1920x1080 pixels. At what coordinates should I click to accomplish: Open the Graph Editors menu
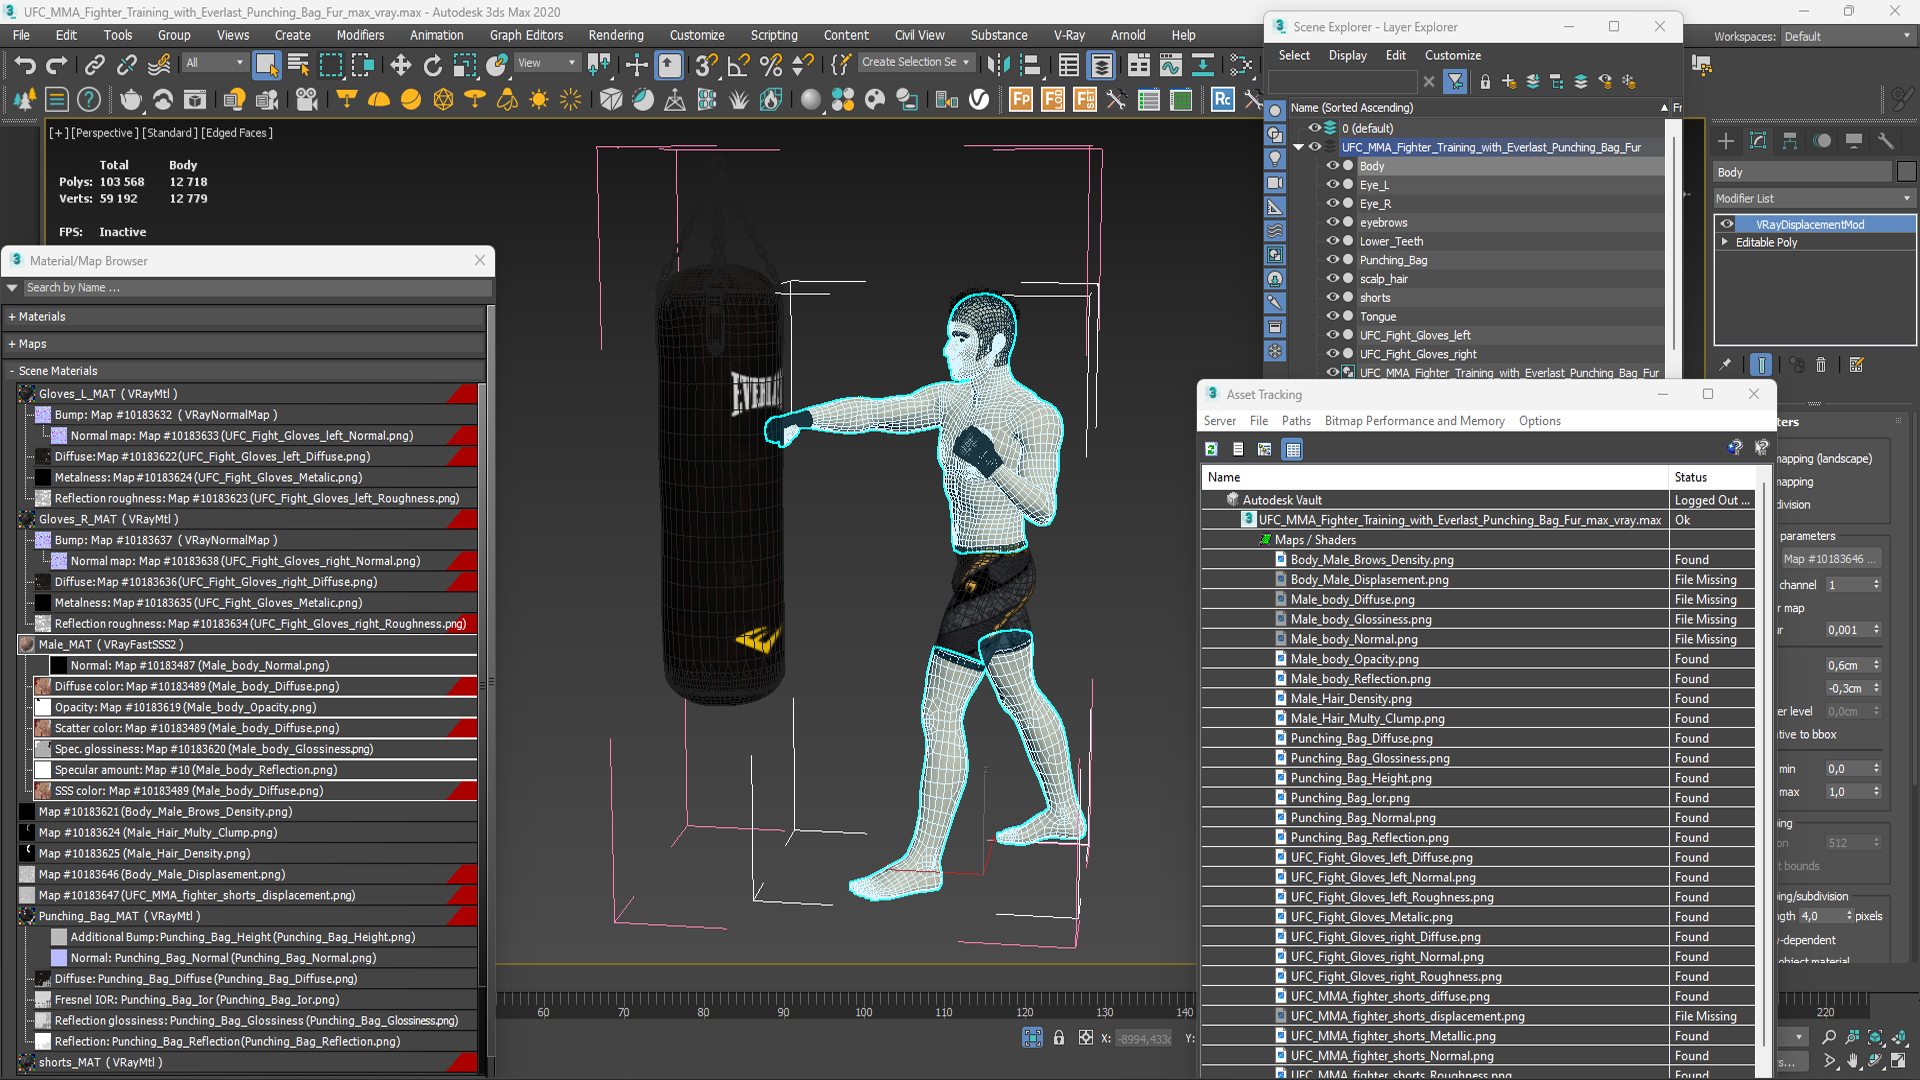point(526,35)
